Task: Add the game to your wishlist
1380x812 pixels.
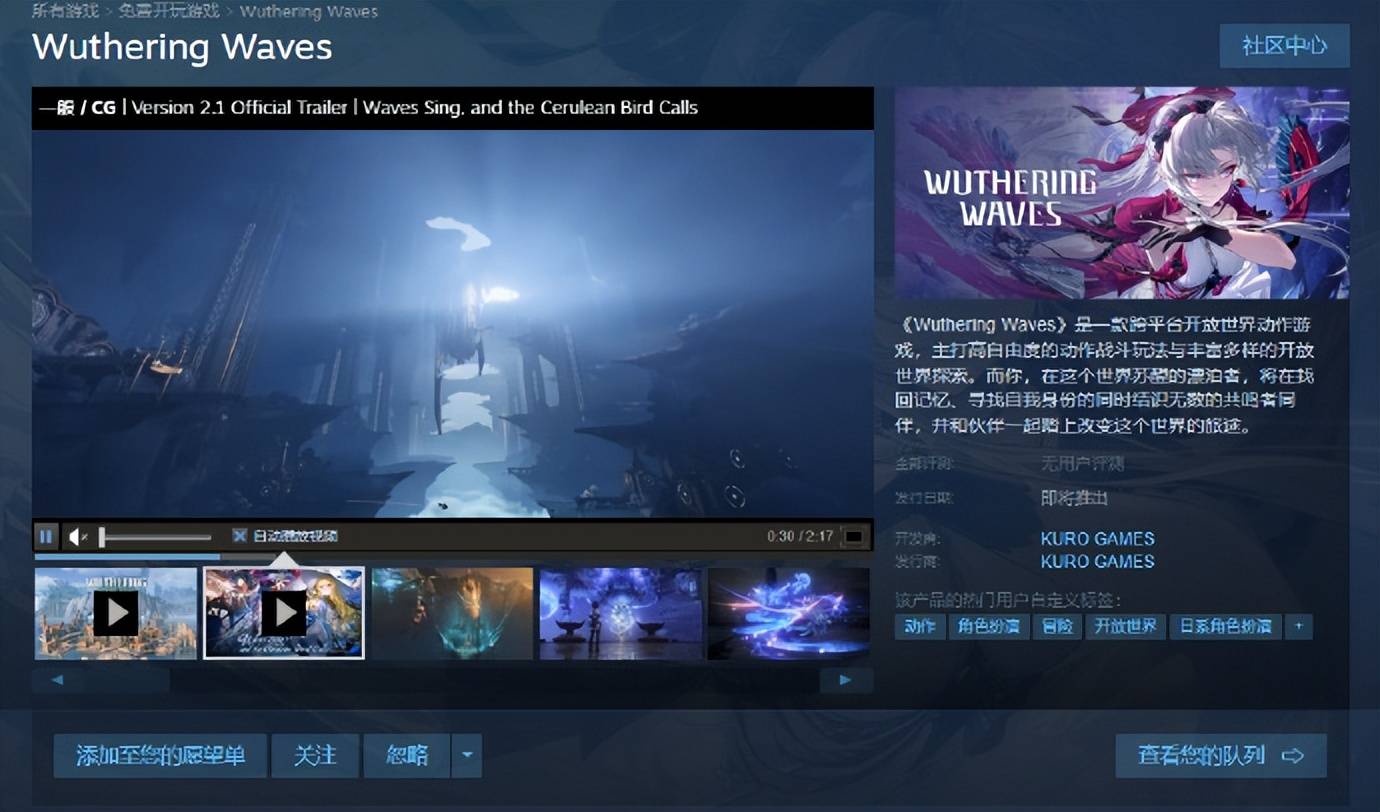Action: [x=160, y=756]
